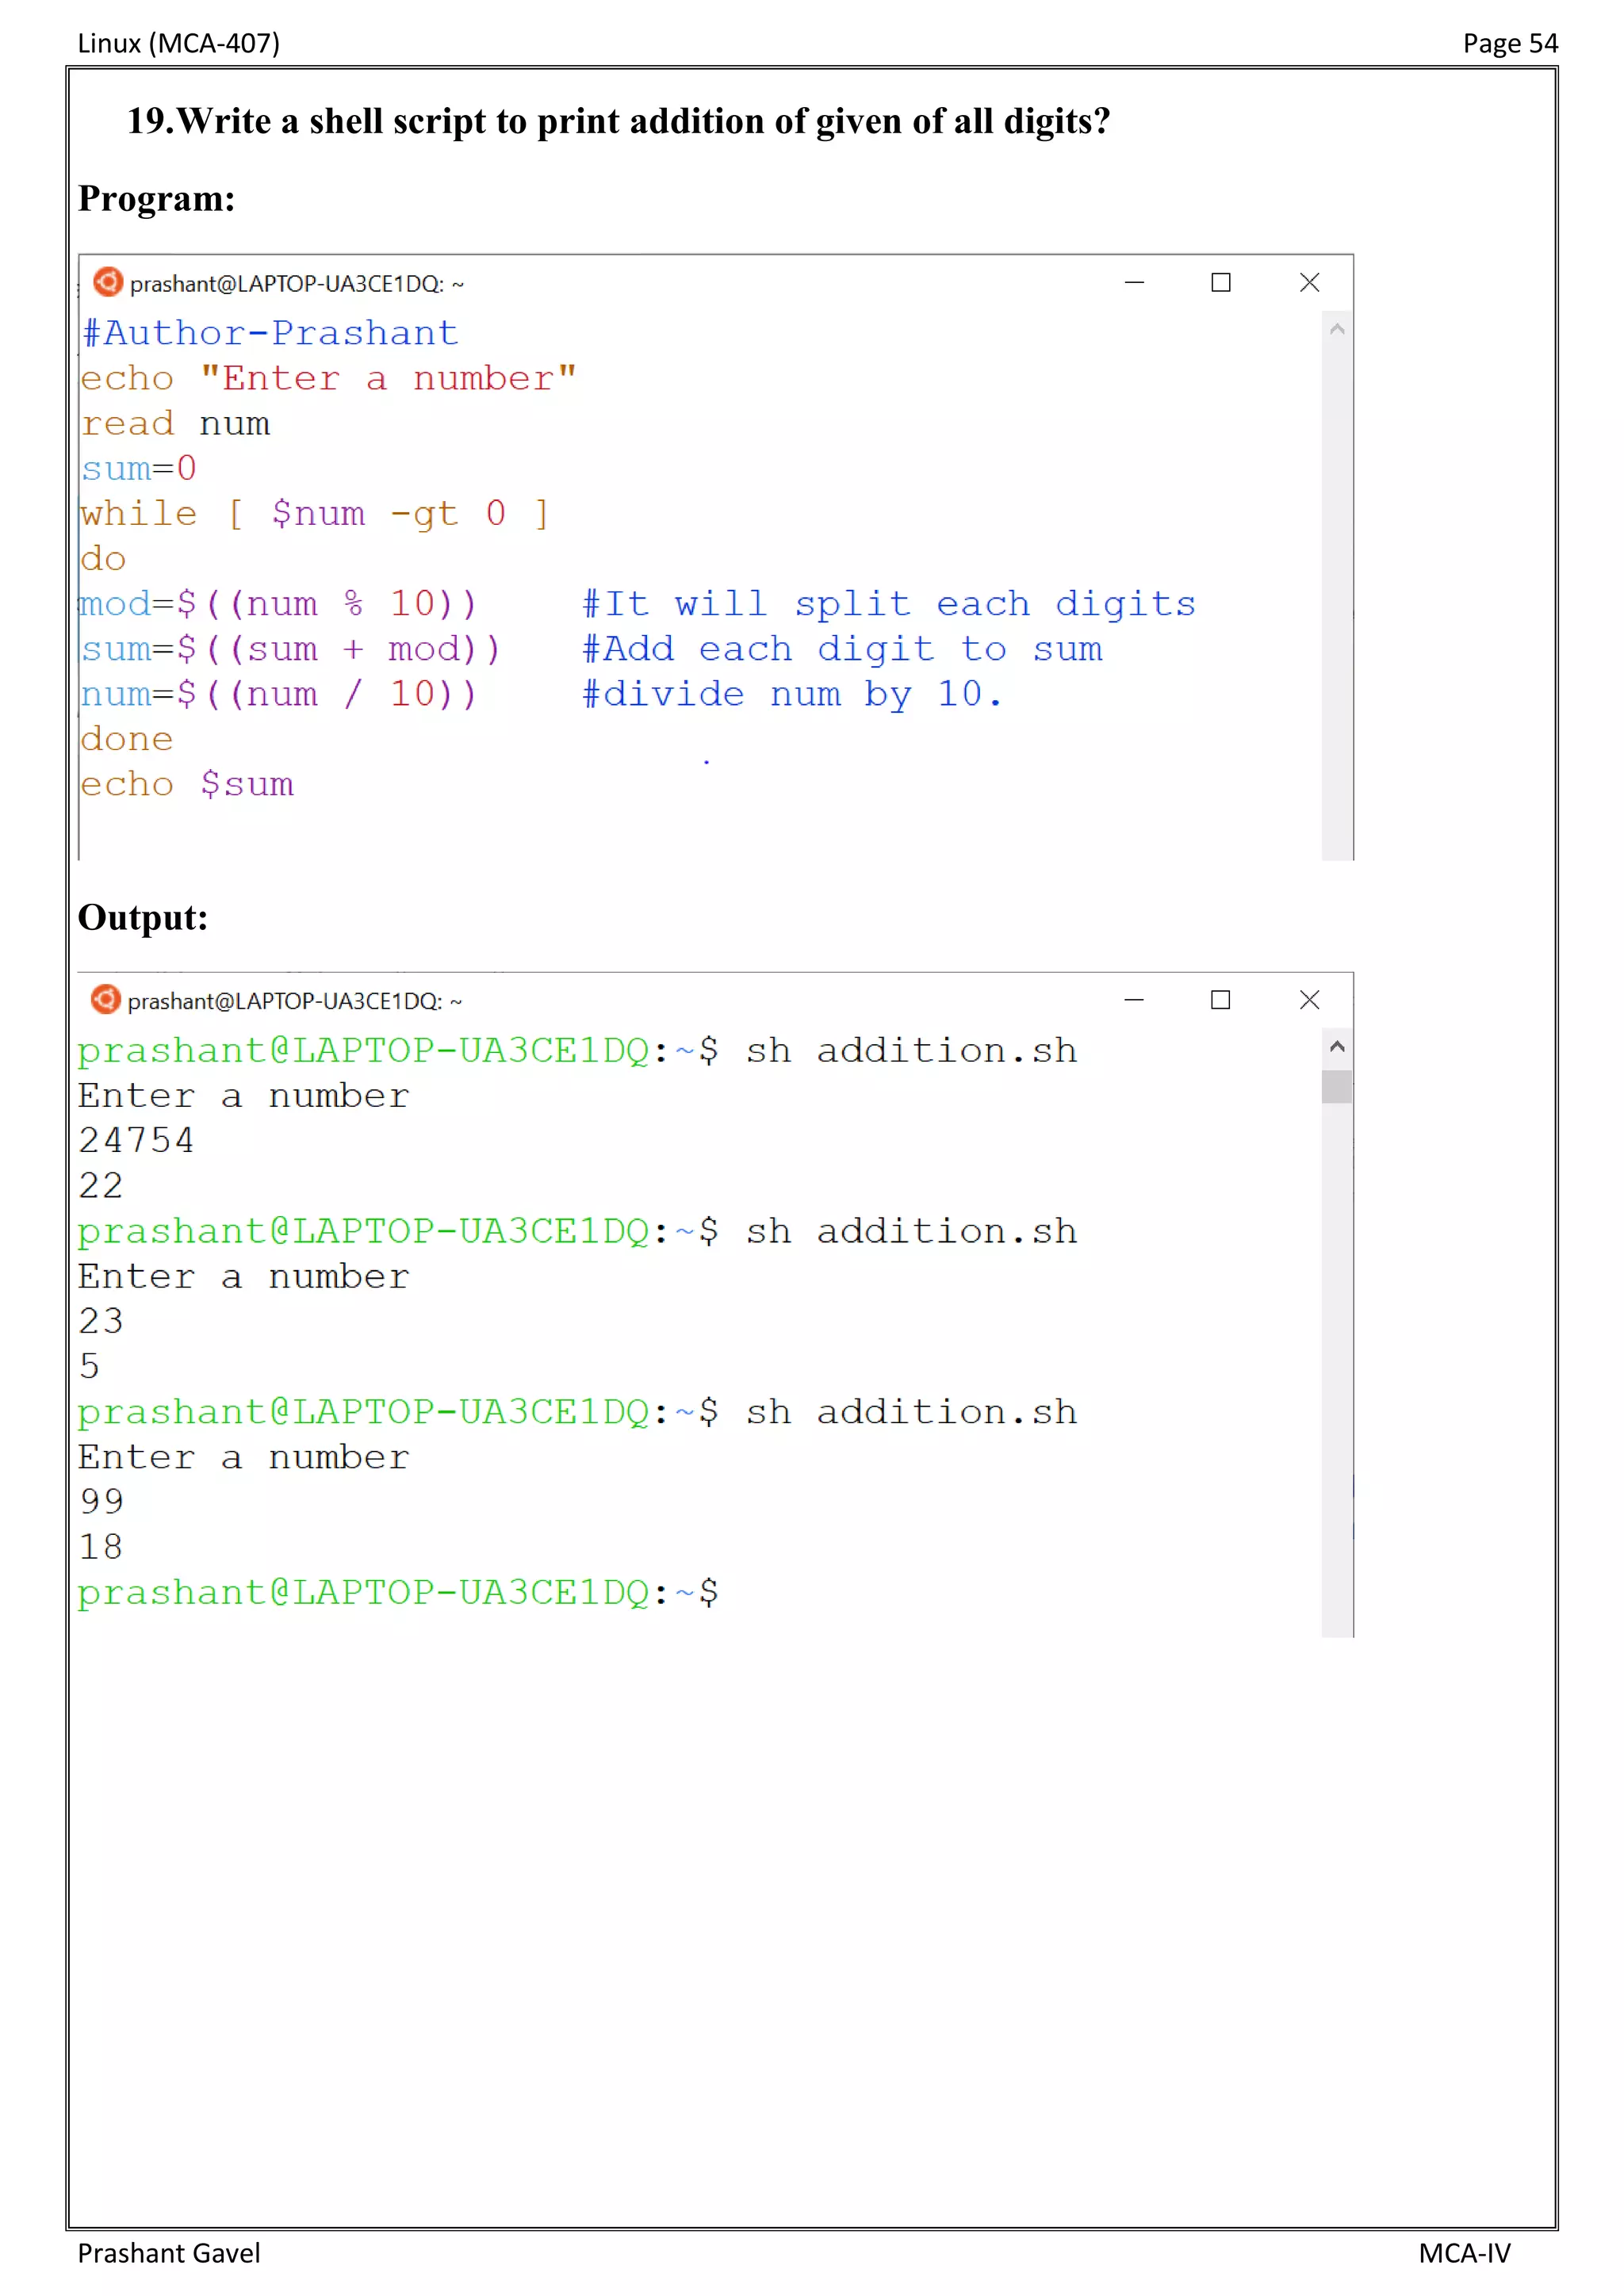
Task: Close the output terminal window
Action: (1309, 1000)
